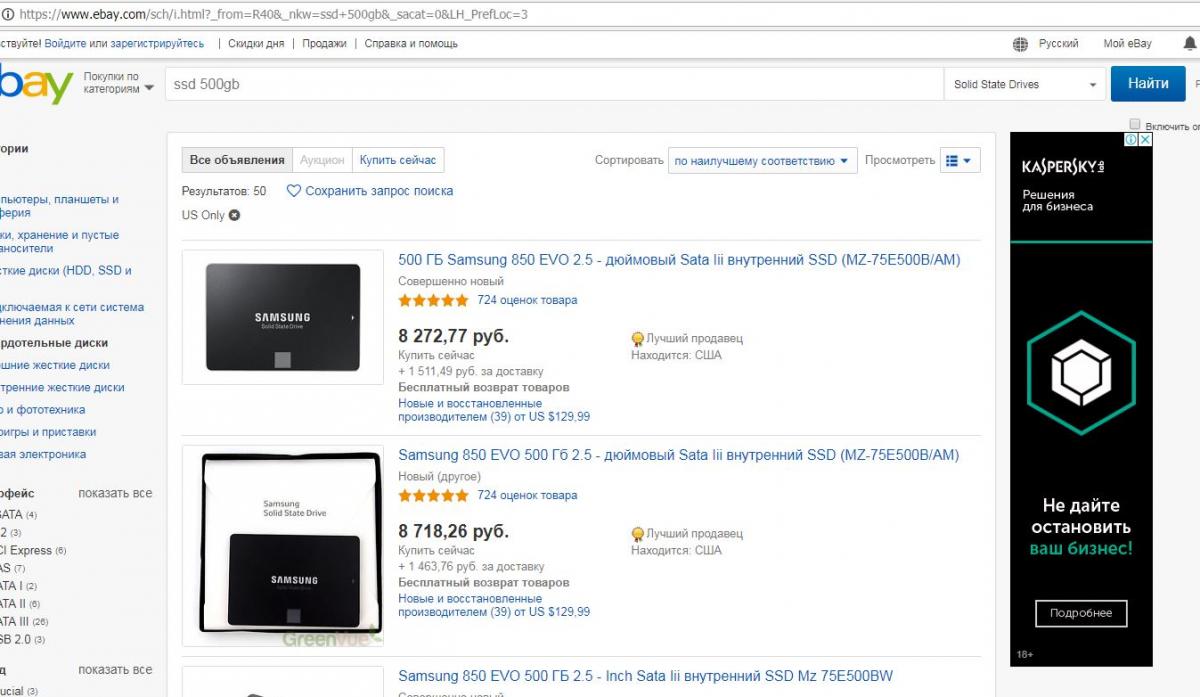
Task: Open the Скидки дня menu item
Action: (256, 44)
